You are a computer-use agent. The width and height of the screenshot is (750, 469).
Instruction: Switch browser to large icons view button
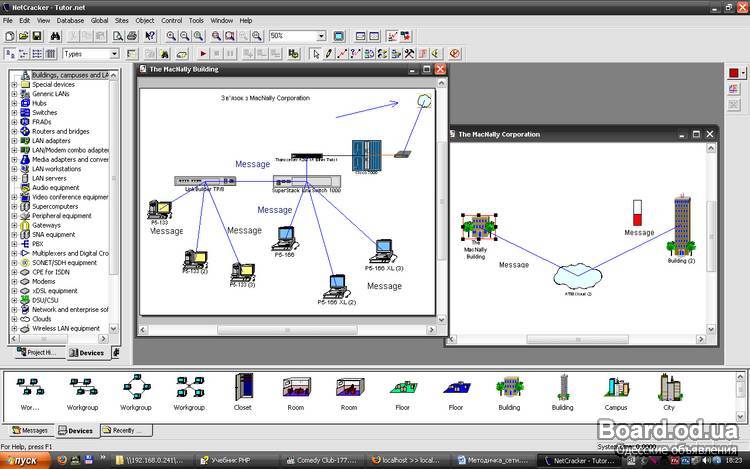click(10, 54)
